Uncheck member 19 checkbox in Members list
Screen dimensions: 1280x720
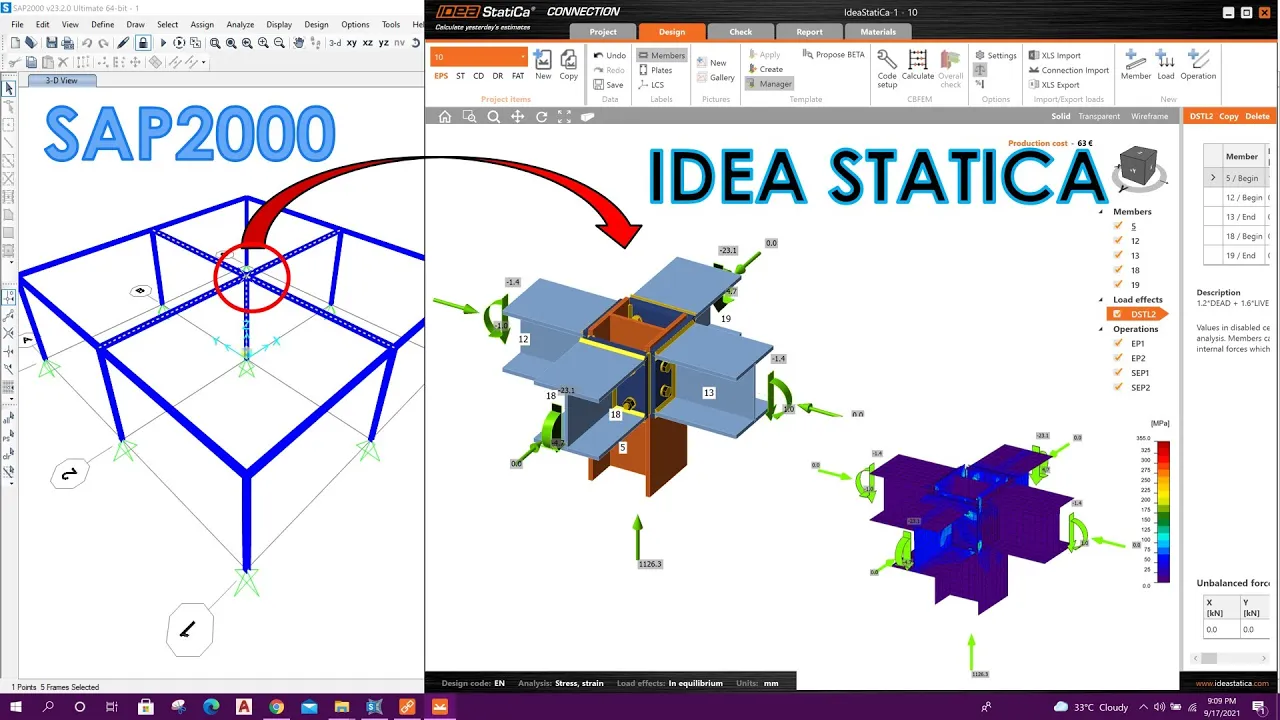pyautogui.click(x=1118, y=285)
